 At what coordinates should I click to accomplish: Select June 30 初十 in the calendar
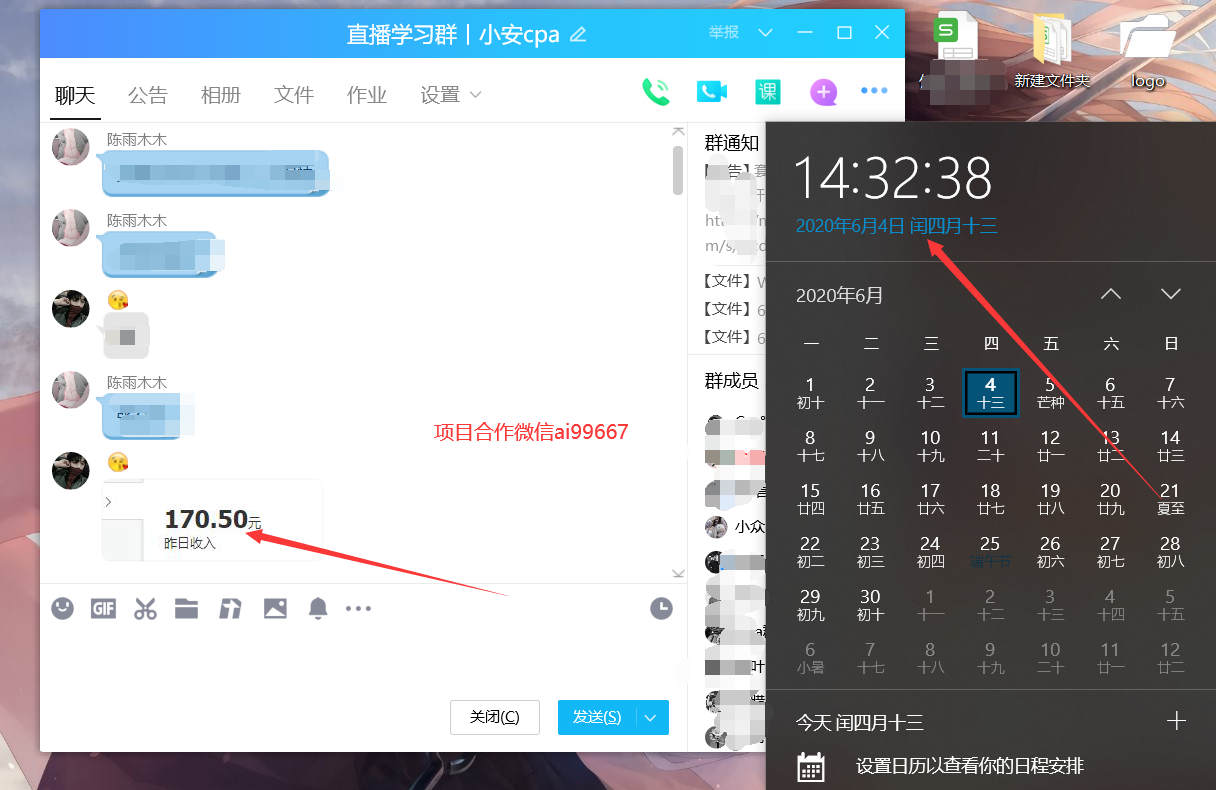(870, 605)
